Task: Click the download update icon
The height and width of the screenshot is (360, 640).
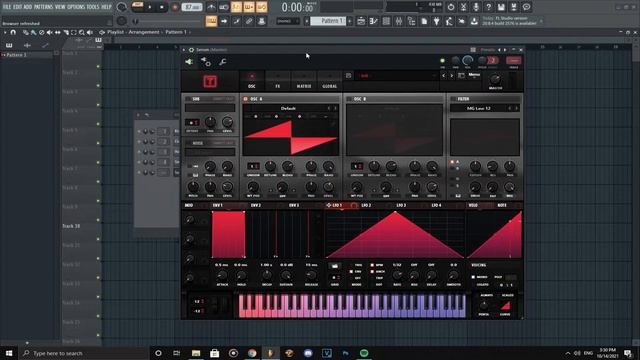Action: click(x=474, y=21)
